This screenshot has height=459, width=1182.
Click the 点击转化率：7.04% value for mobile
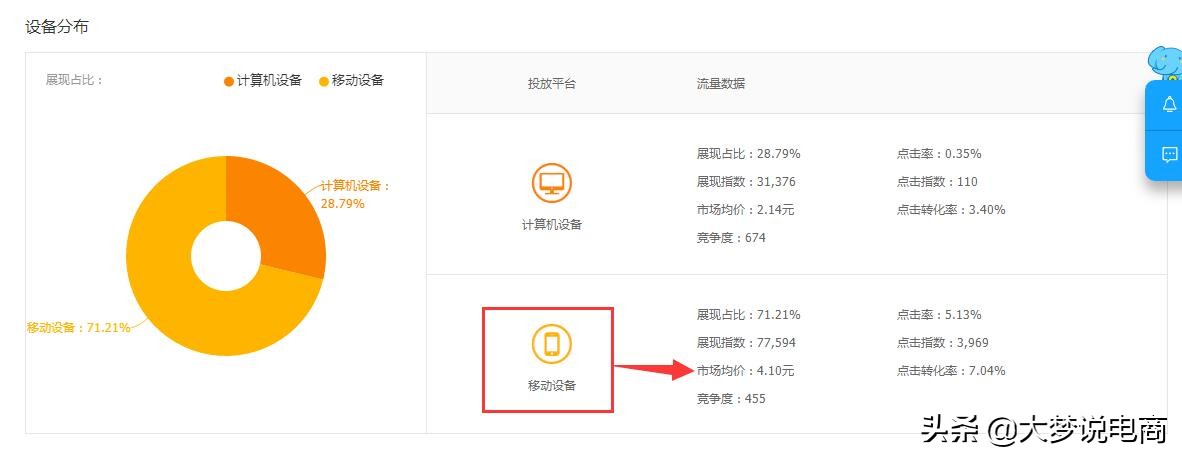pos(951,371)
